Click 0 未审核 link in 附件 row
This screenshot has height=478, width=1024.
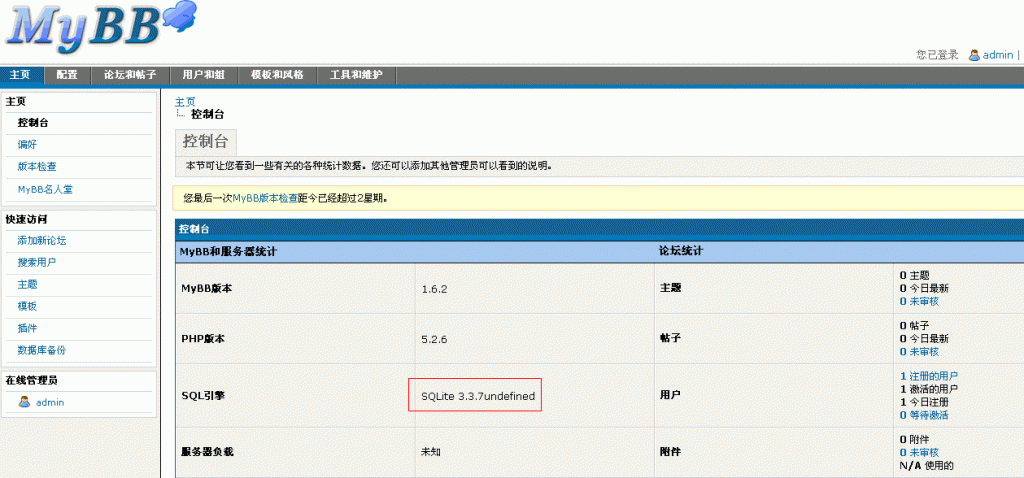point(919,453)
